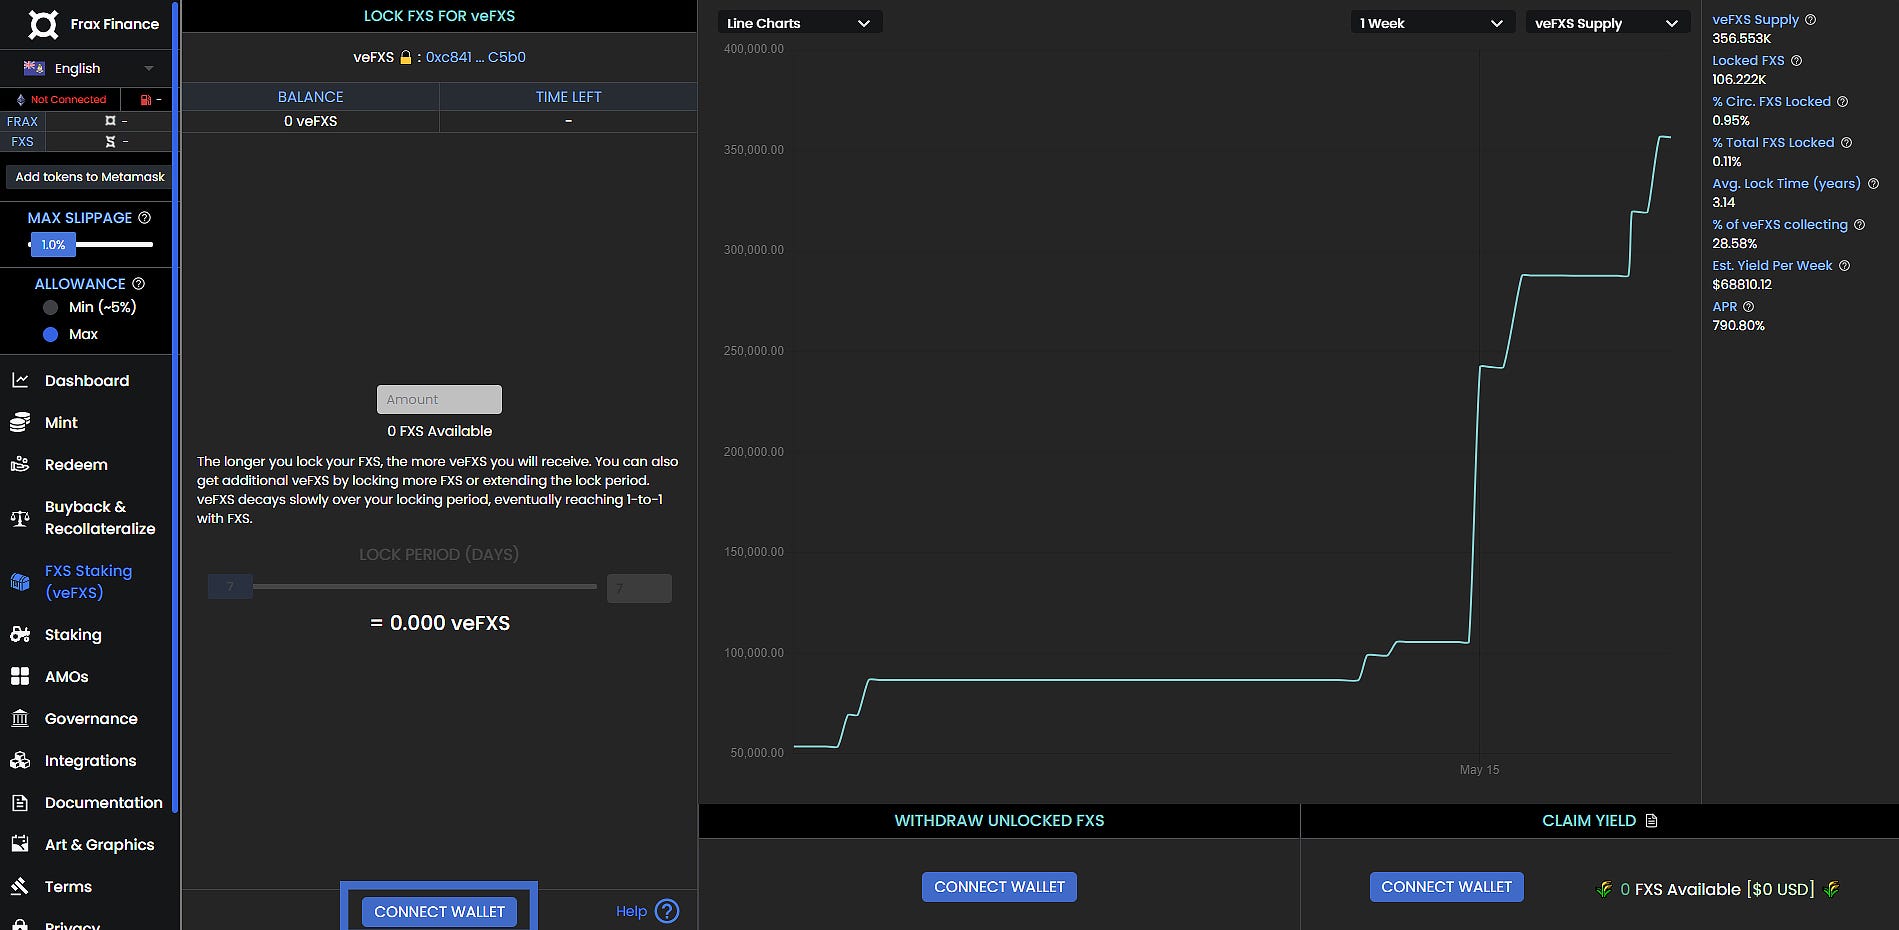Open the % of veFXS collecting info icon
This screenshot has width=1899, height=930.
(x=1860, y=225)
